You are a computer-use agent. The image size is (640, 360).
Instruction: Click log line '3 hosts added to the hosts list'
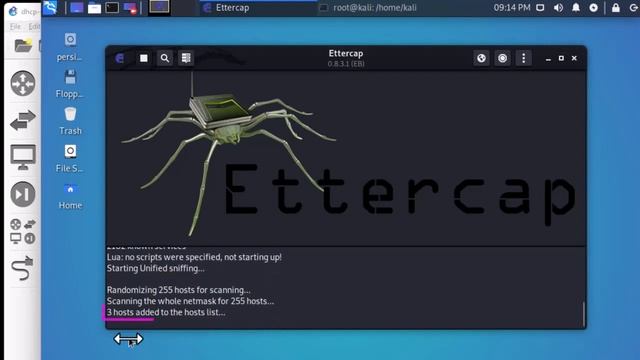point(166,312)
